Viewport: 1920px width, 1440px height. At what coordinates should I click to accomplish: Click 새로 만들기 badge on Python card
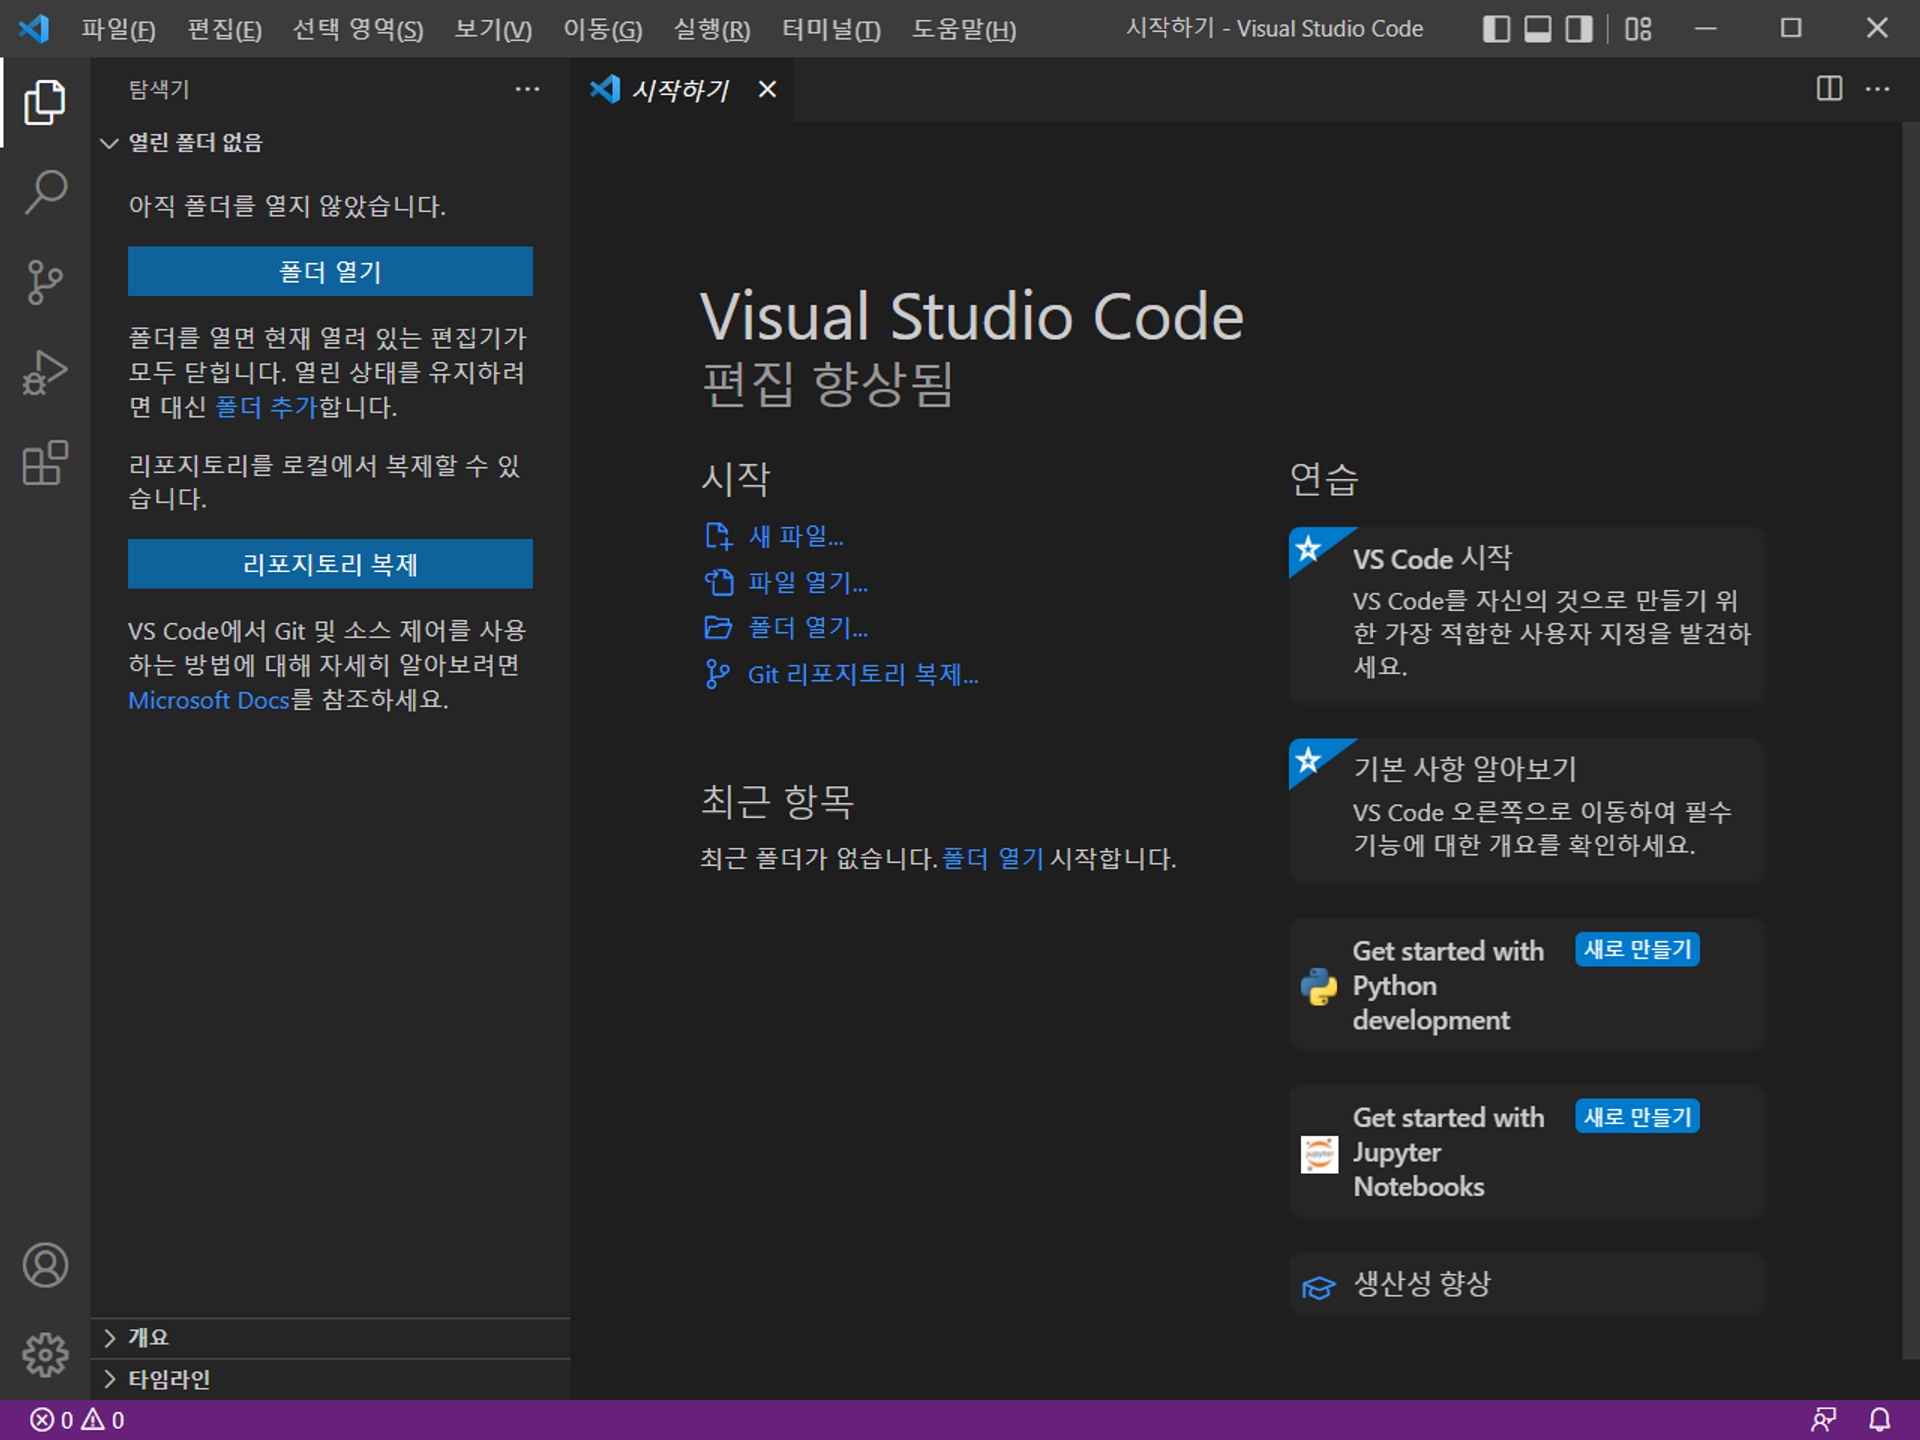tap(1637, 949)
